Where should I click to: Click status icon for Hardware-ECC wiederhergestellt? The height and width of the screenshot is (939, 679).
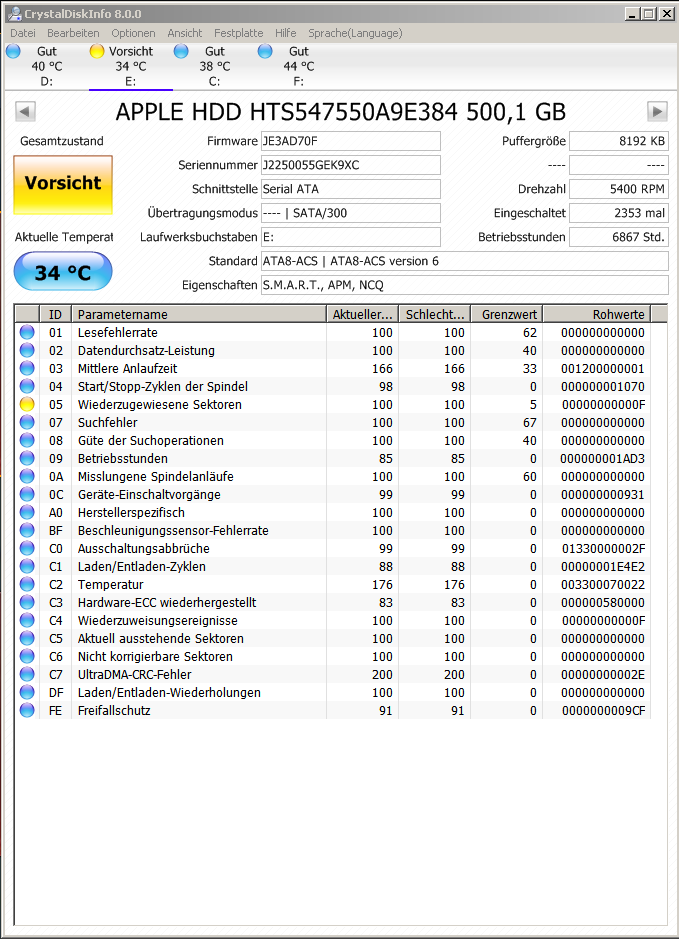click(x=27, y=602)
